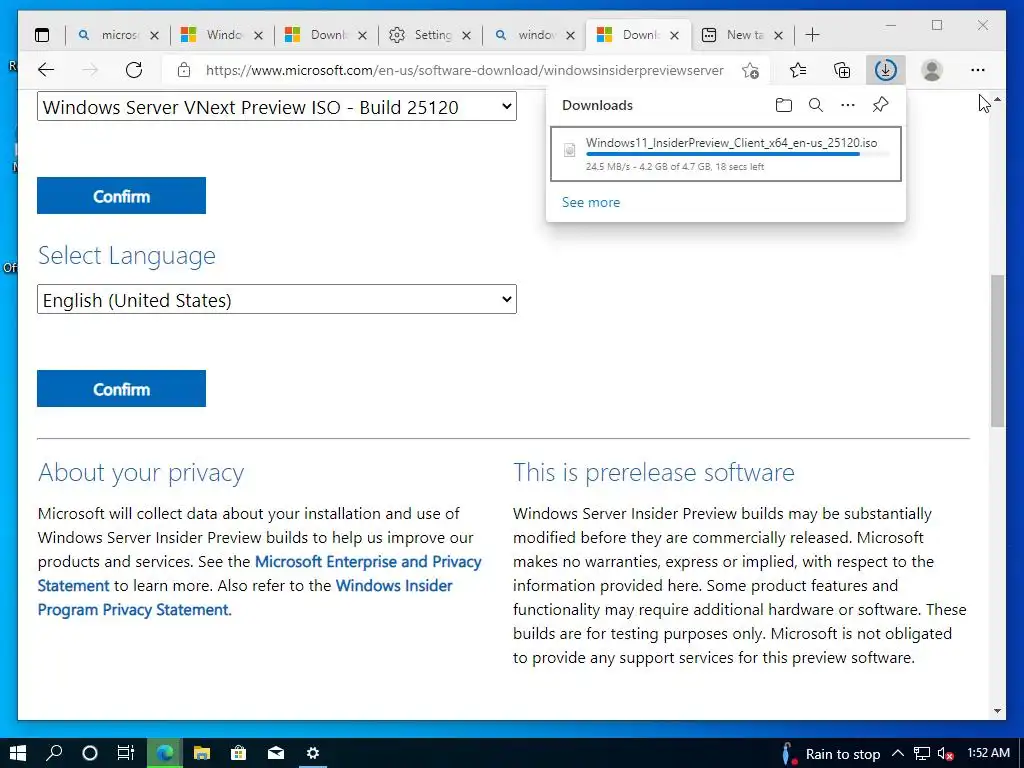Switch to the New tab

(x=742, y=35)
